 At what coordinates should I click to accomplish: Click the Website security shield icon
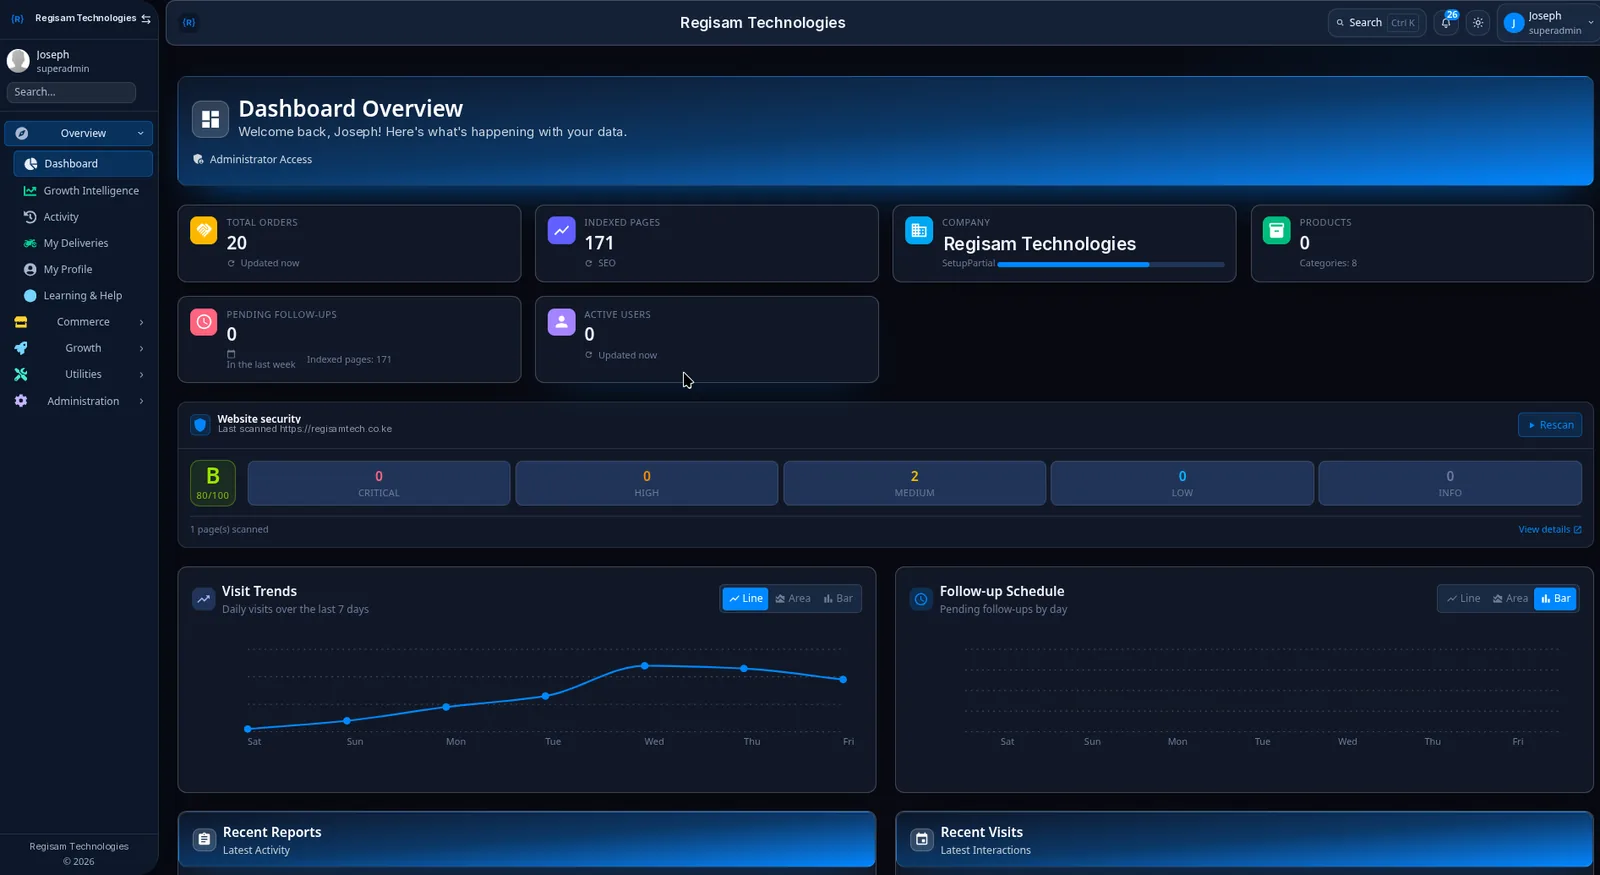(200, 425)
